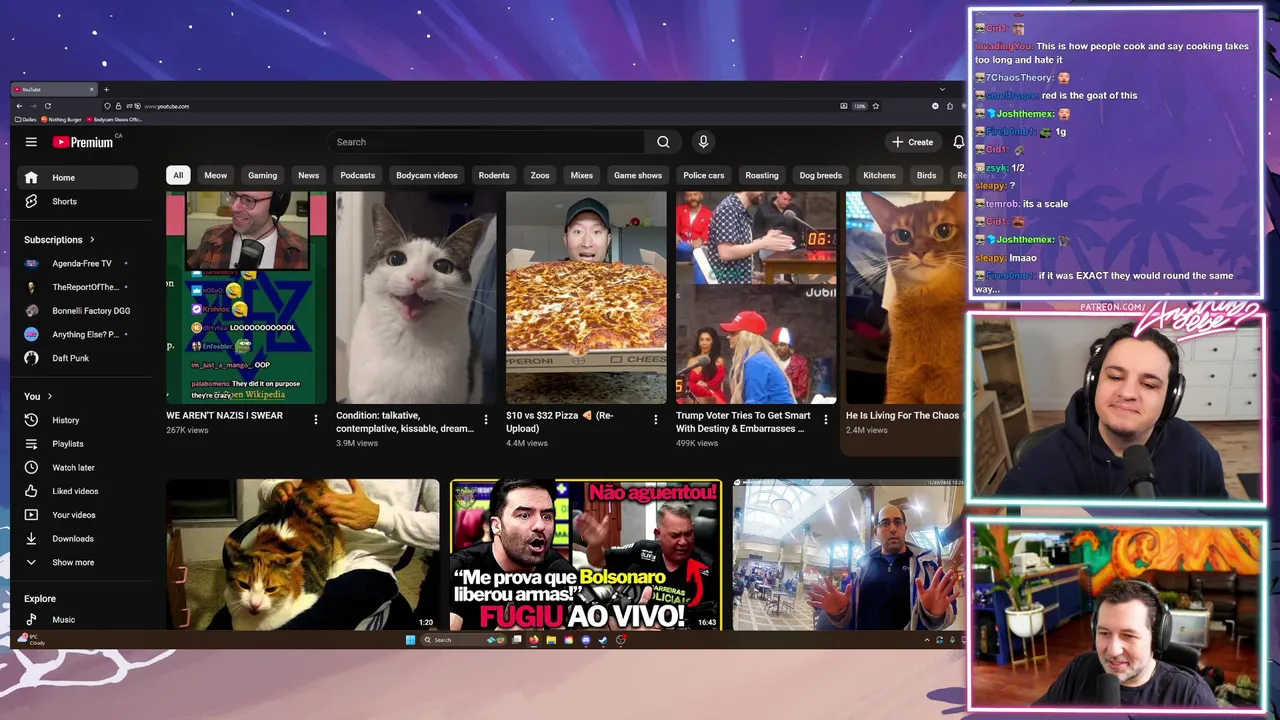Open browser tab list dropdown chevron
The image size is (1280, 720).
tap(942, 89)
